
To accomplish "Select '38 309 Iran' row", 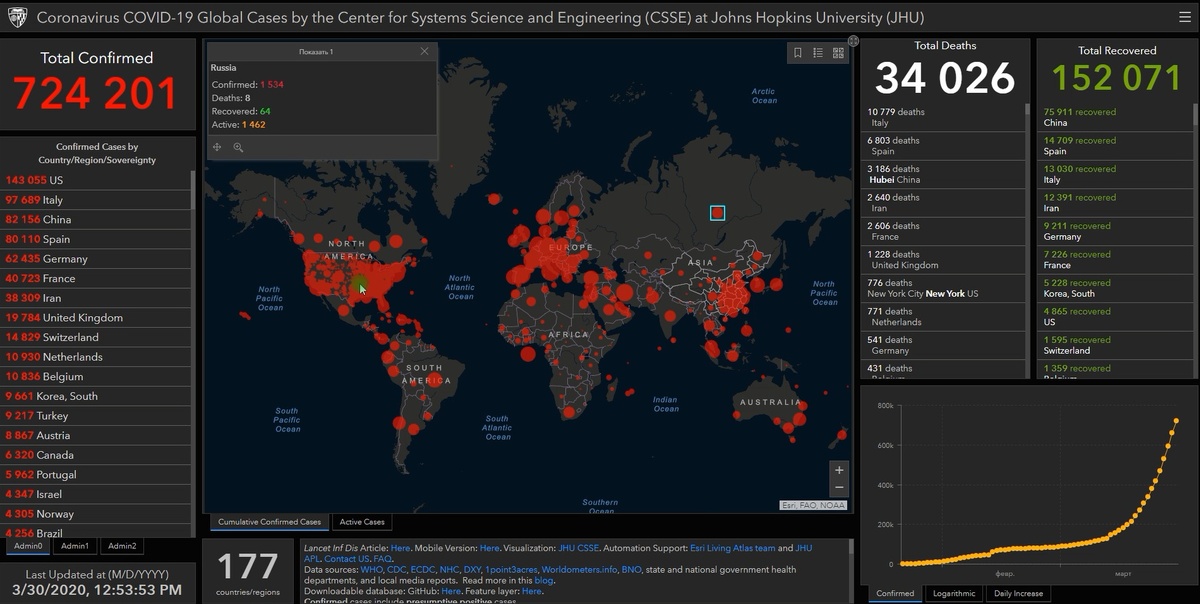I will tap(96, 298).
